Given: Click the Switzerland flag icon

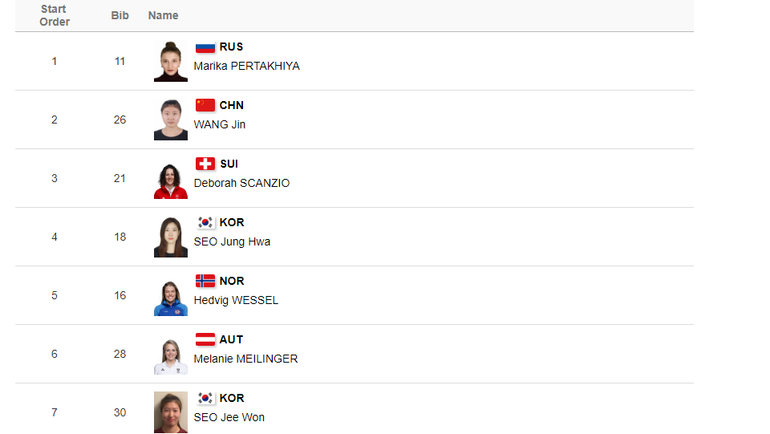Looking at the screenshot, I should 205,164.
